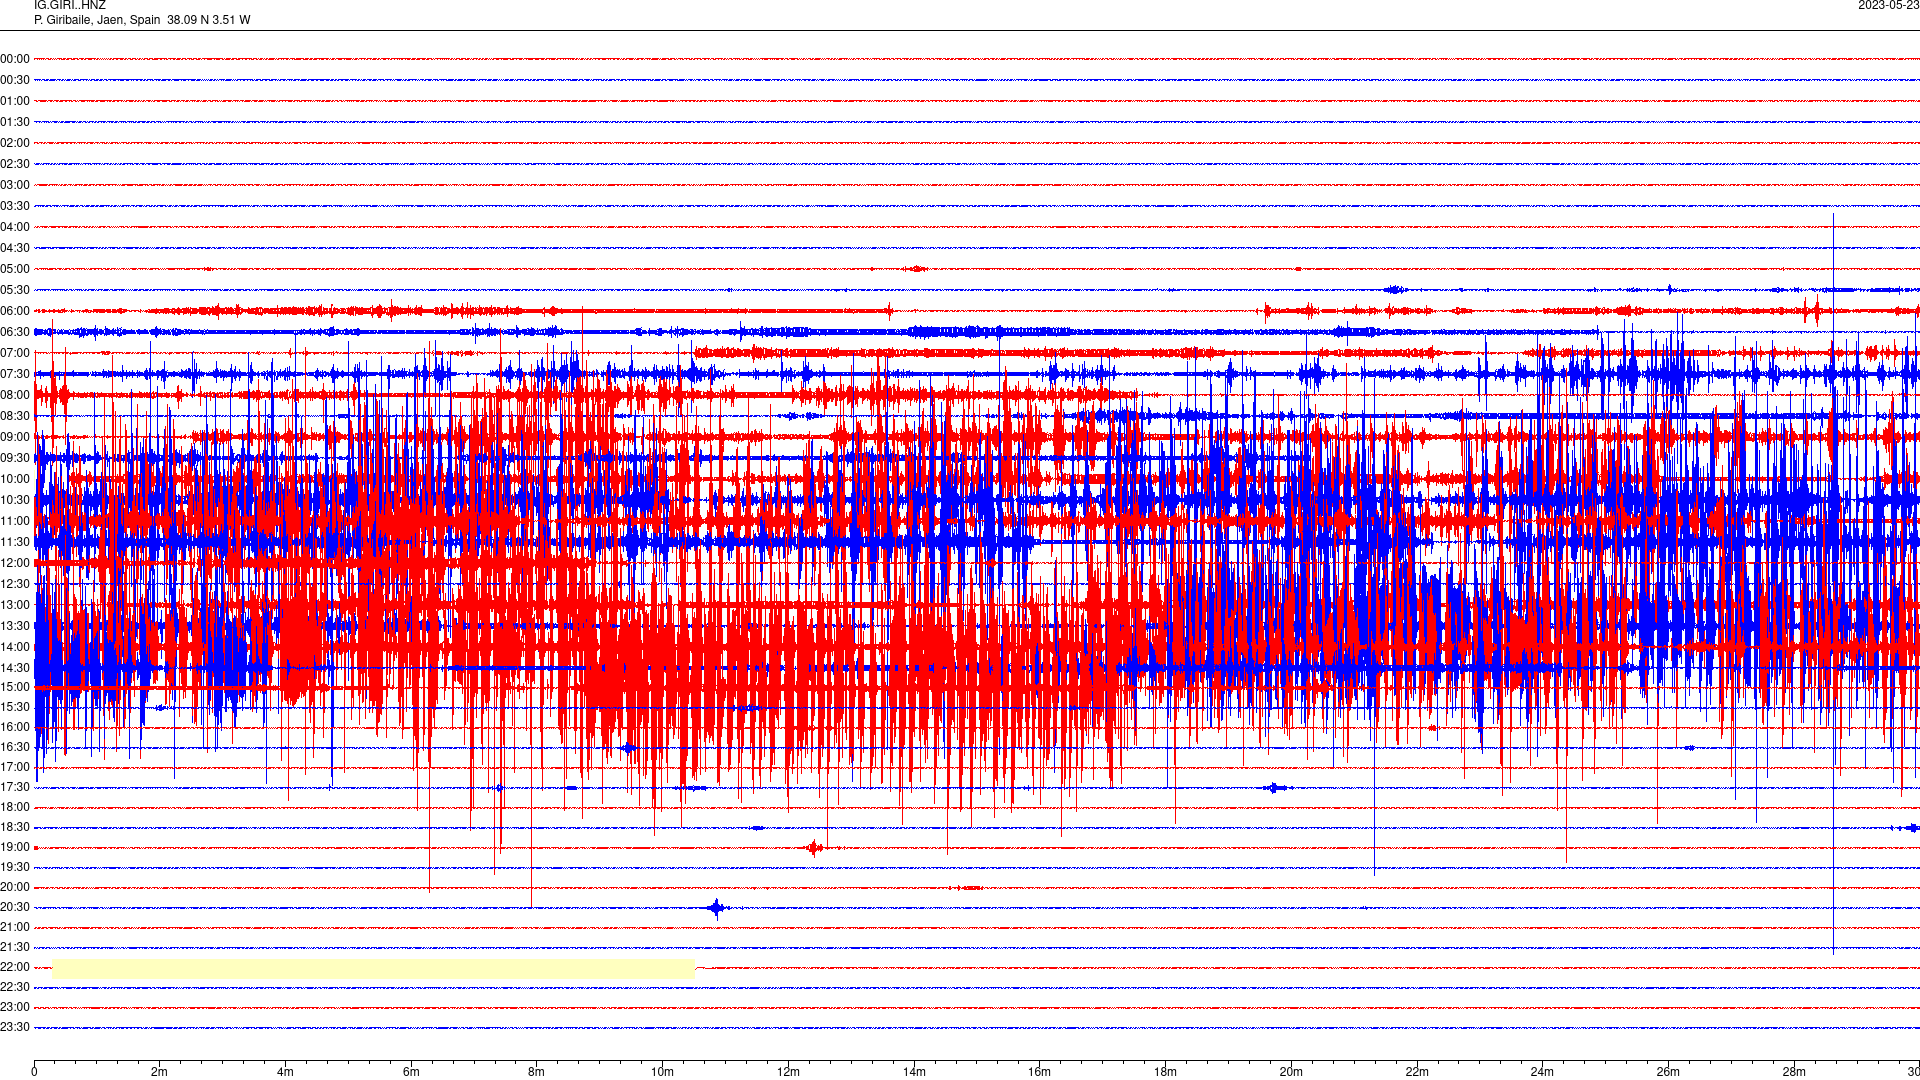1920x1080 pixels.
Task: Select the 01:30 time row label
Action: (15, 122)
